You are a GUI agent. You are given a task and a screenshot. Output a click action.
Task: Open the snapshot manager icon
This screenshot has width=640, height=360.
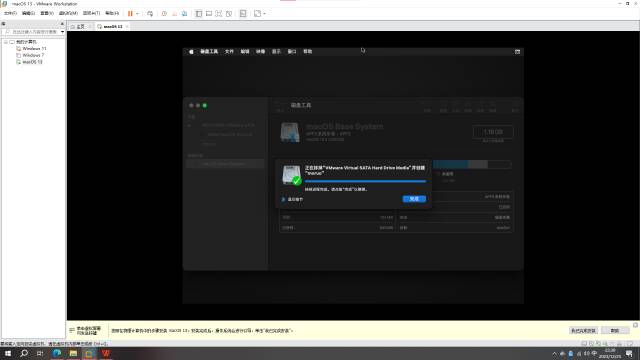pyautogui.click(x=184, y=13)
